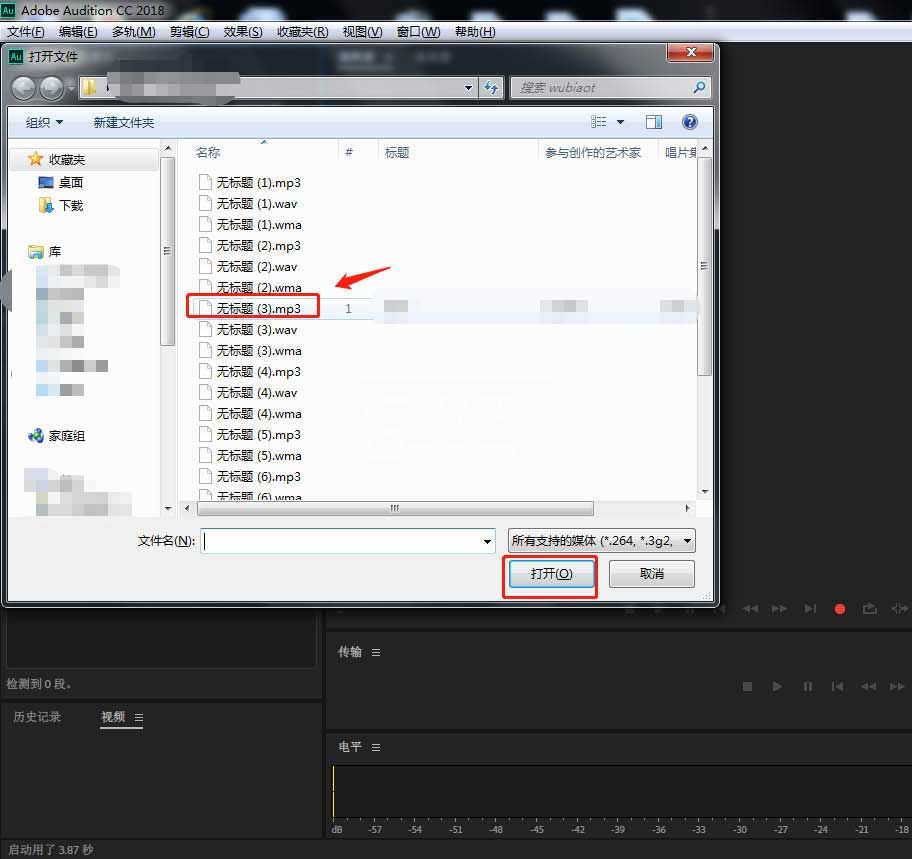
Task: Click the rewind button in the Transport panel
Action: 868,686
